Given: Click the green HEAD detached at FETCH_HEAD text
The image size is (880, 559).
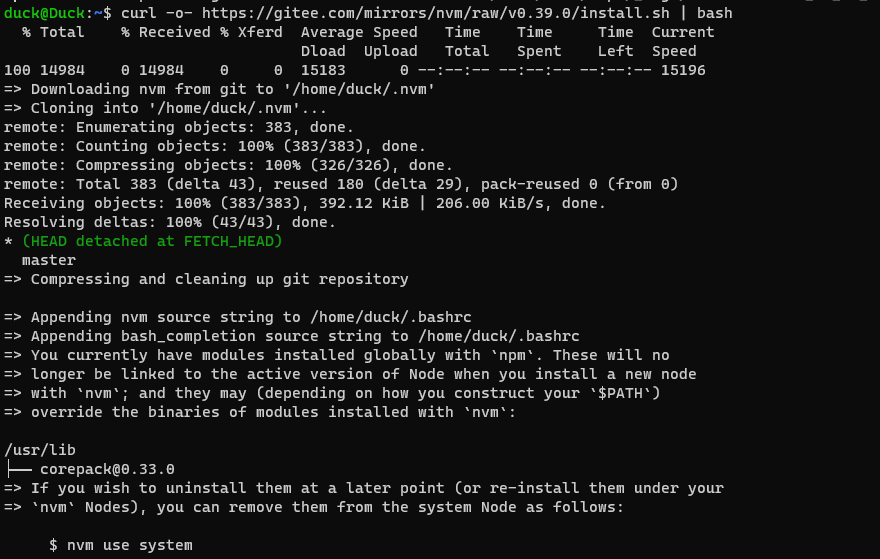Looking at the screenshot, I should tap(152, 241).
